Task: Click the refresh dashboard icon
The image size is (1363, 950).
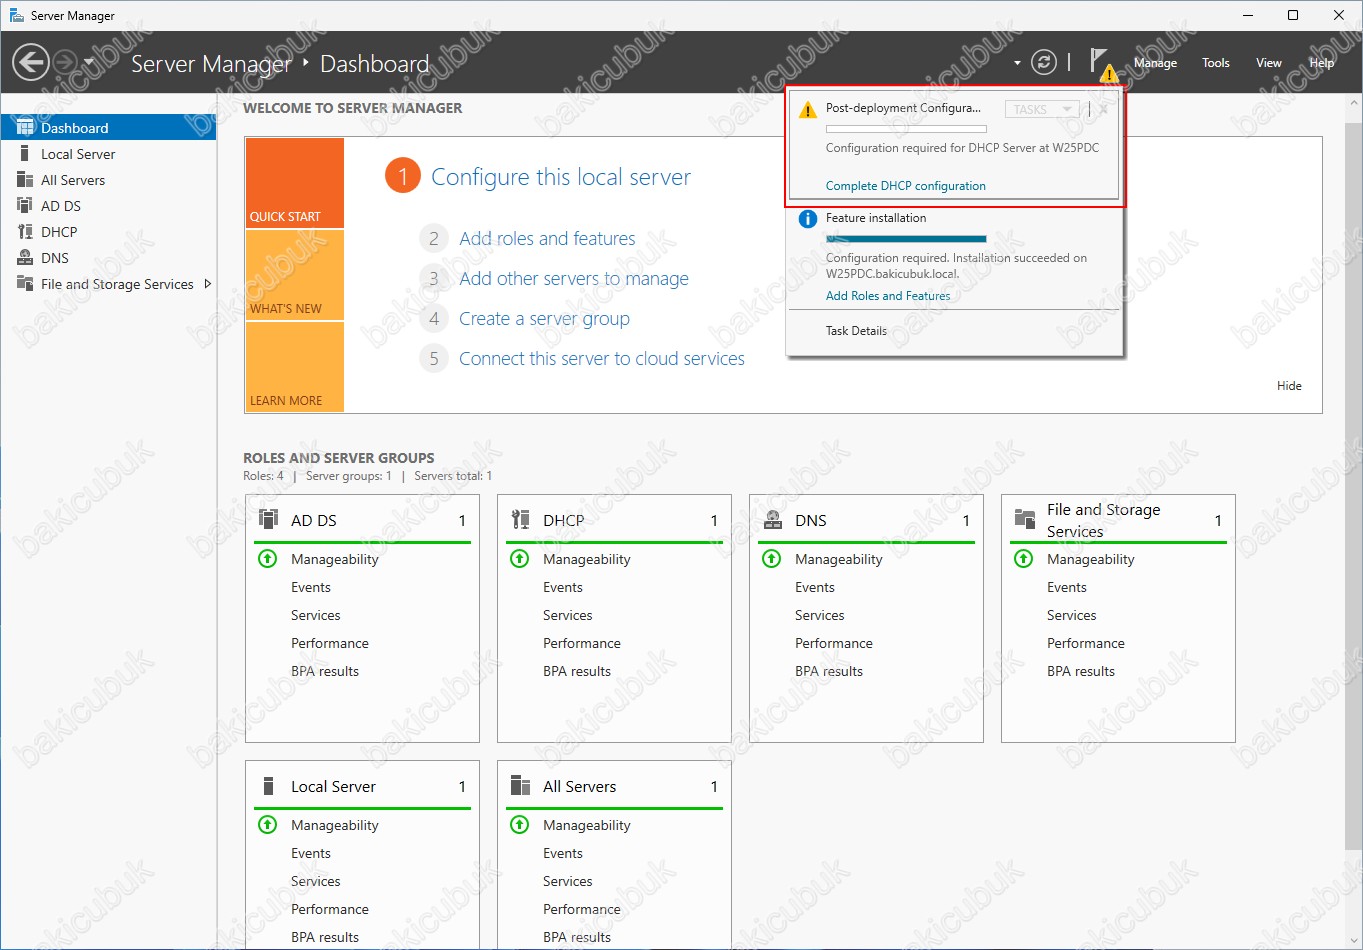Action: tap(1044, 62)
